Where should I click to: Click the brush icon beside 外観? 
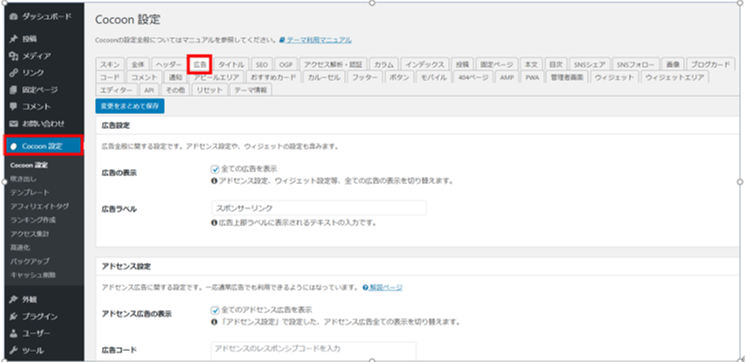point(14,300)
